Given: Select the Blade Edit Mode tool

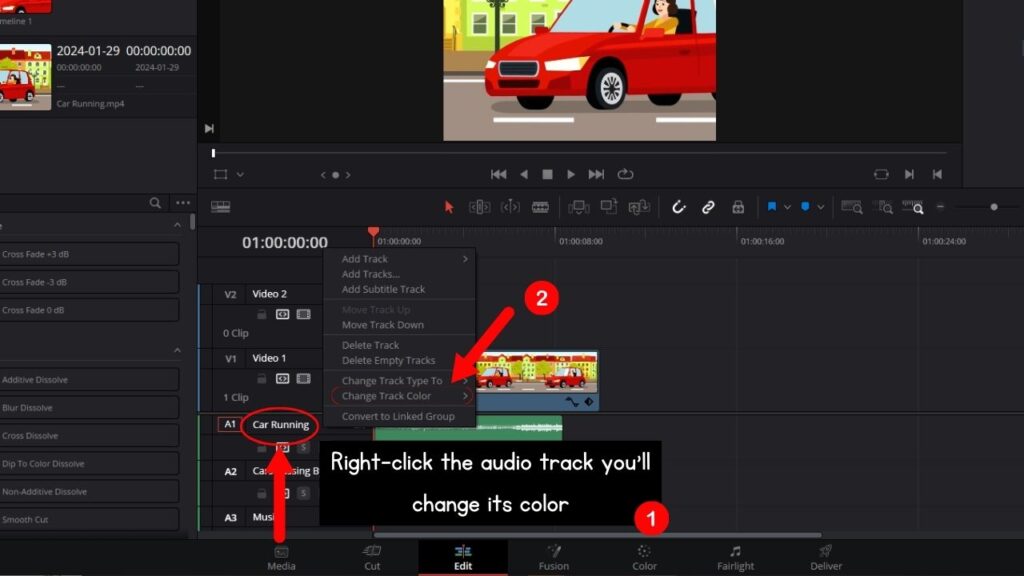Looking at the screenshot, I should pos(540,207).
